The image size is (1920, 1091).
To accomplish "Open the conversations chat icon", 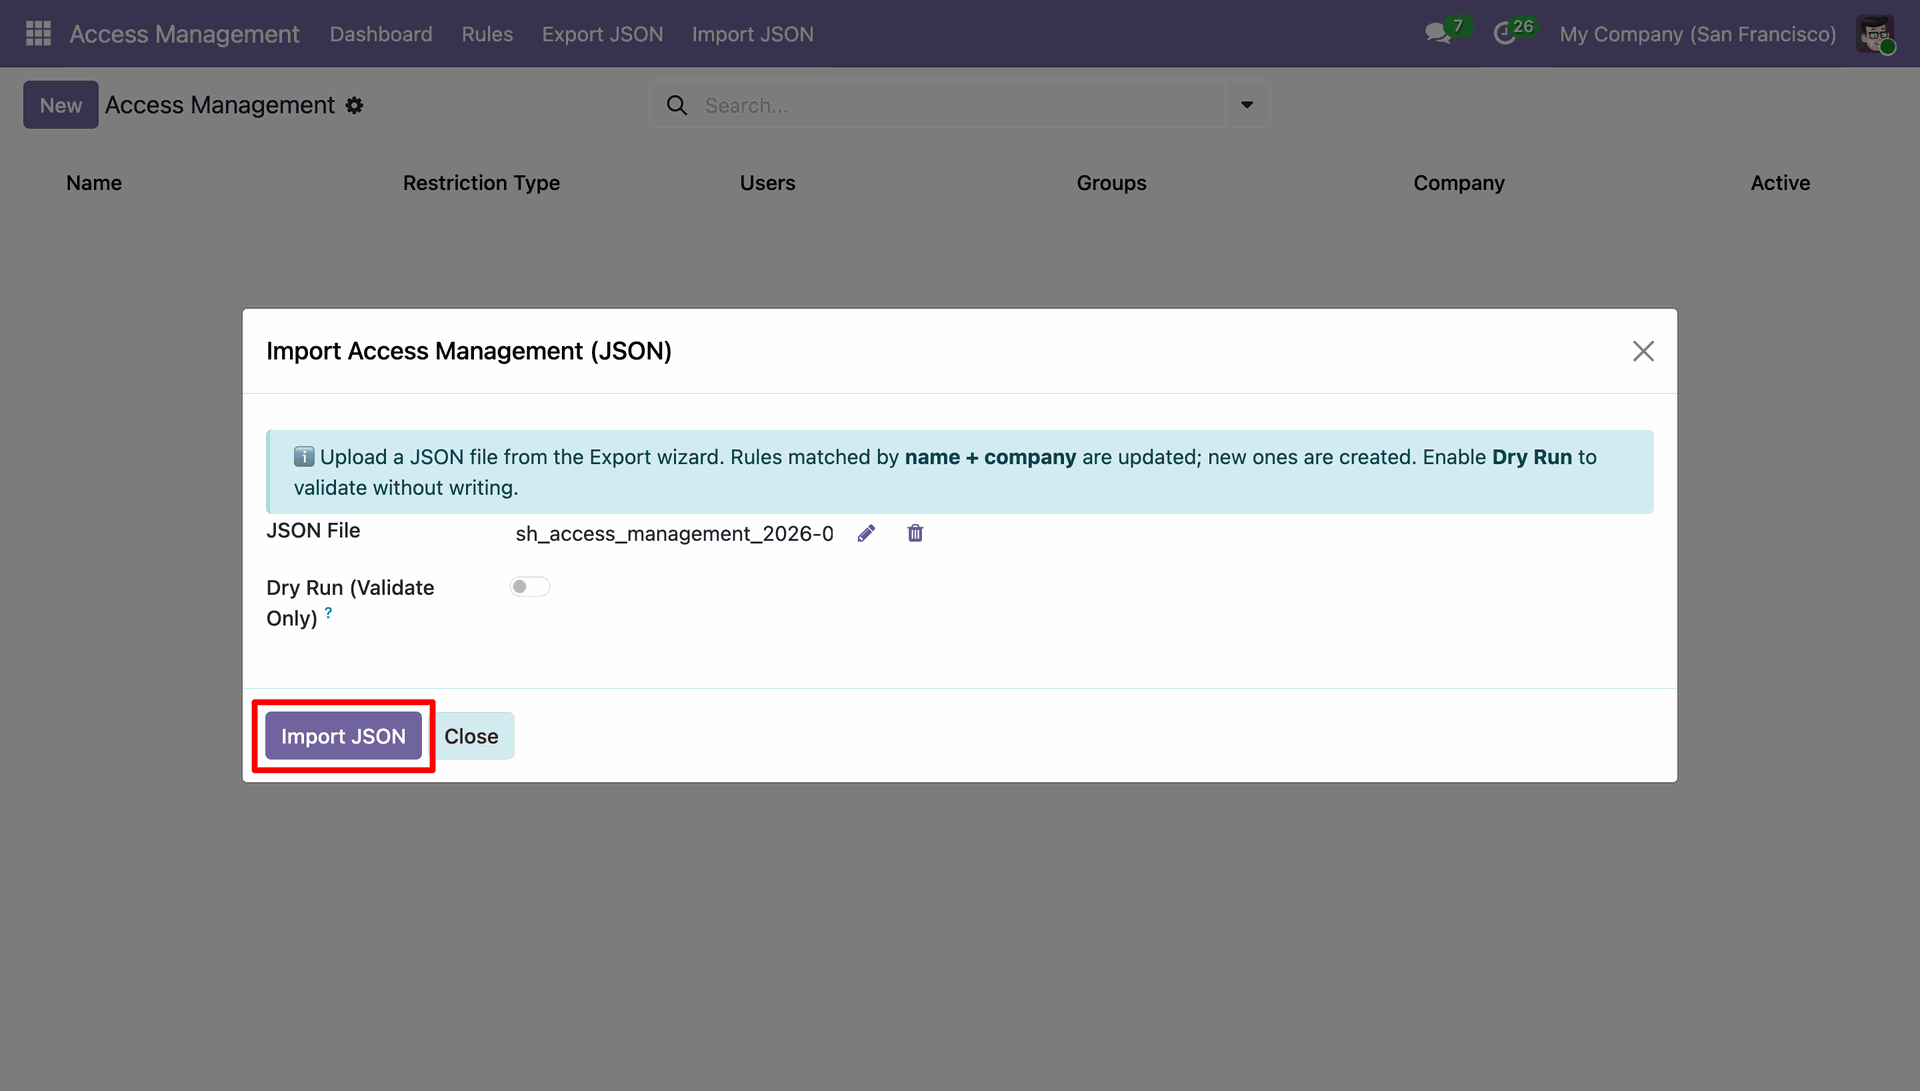I will click(1438, 34).
